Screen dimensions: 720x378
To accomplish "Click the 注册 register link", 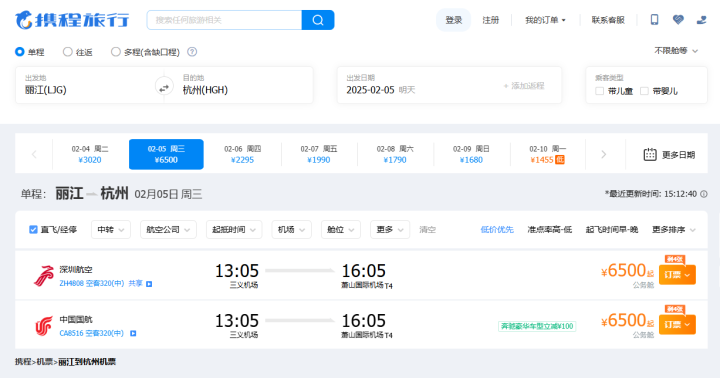I will click(x=490, y=20).
